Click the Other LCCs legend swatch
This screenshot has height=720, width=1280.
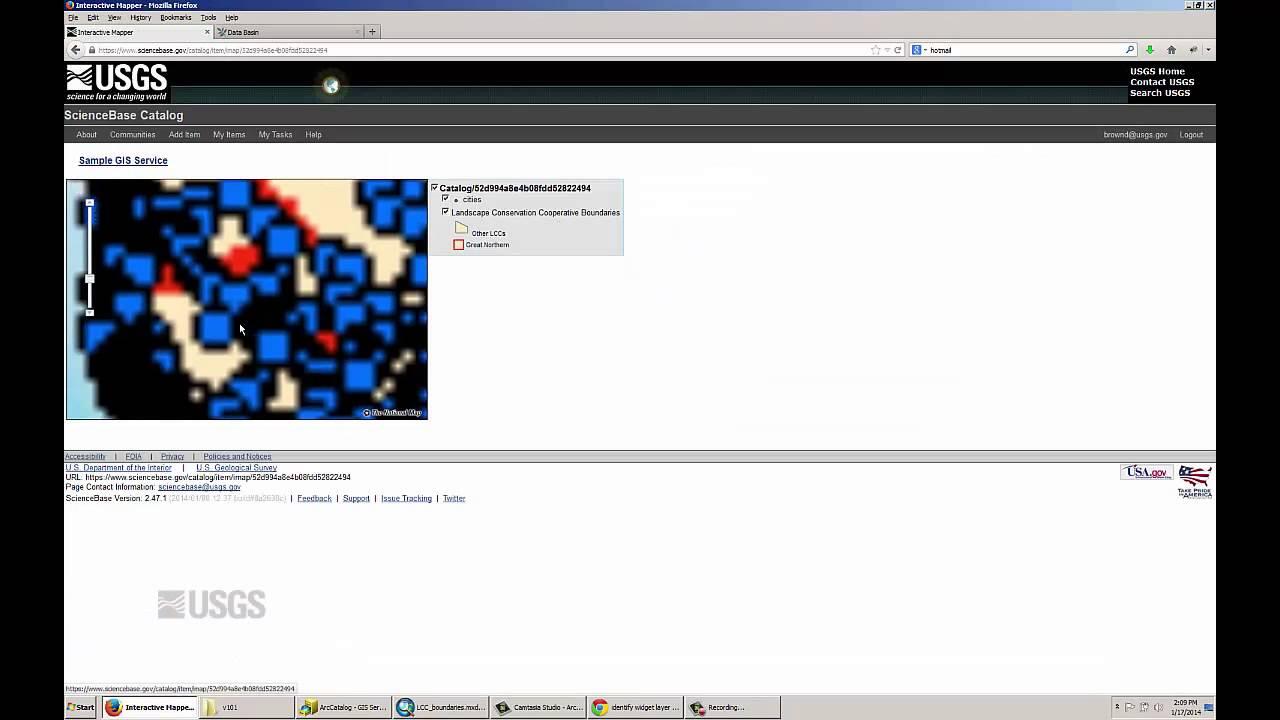(x=461, y=229)
